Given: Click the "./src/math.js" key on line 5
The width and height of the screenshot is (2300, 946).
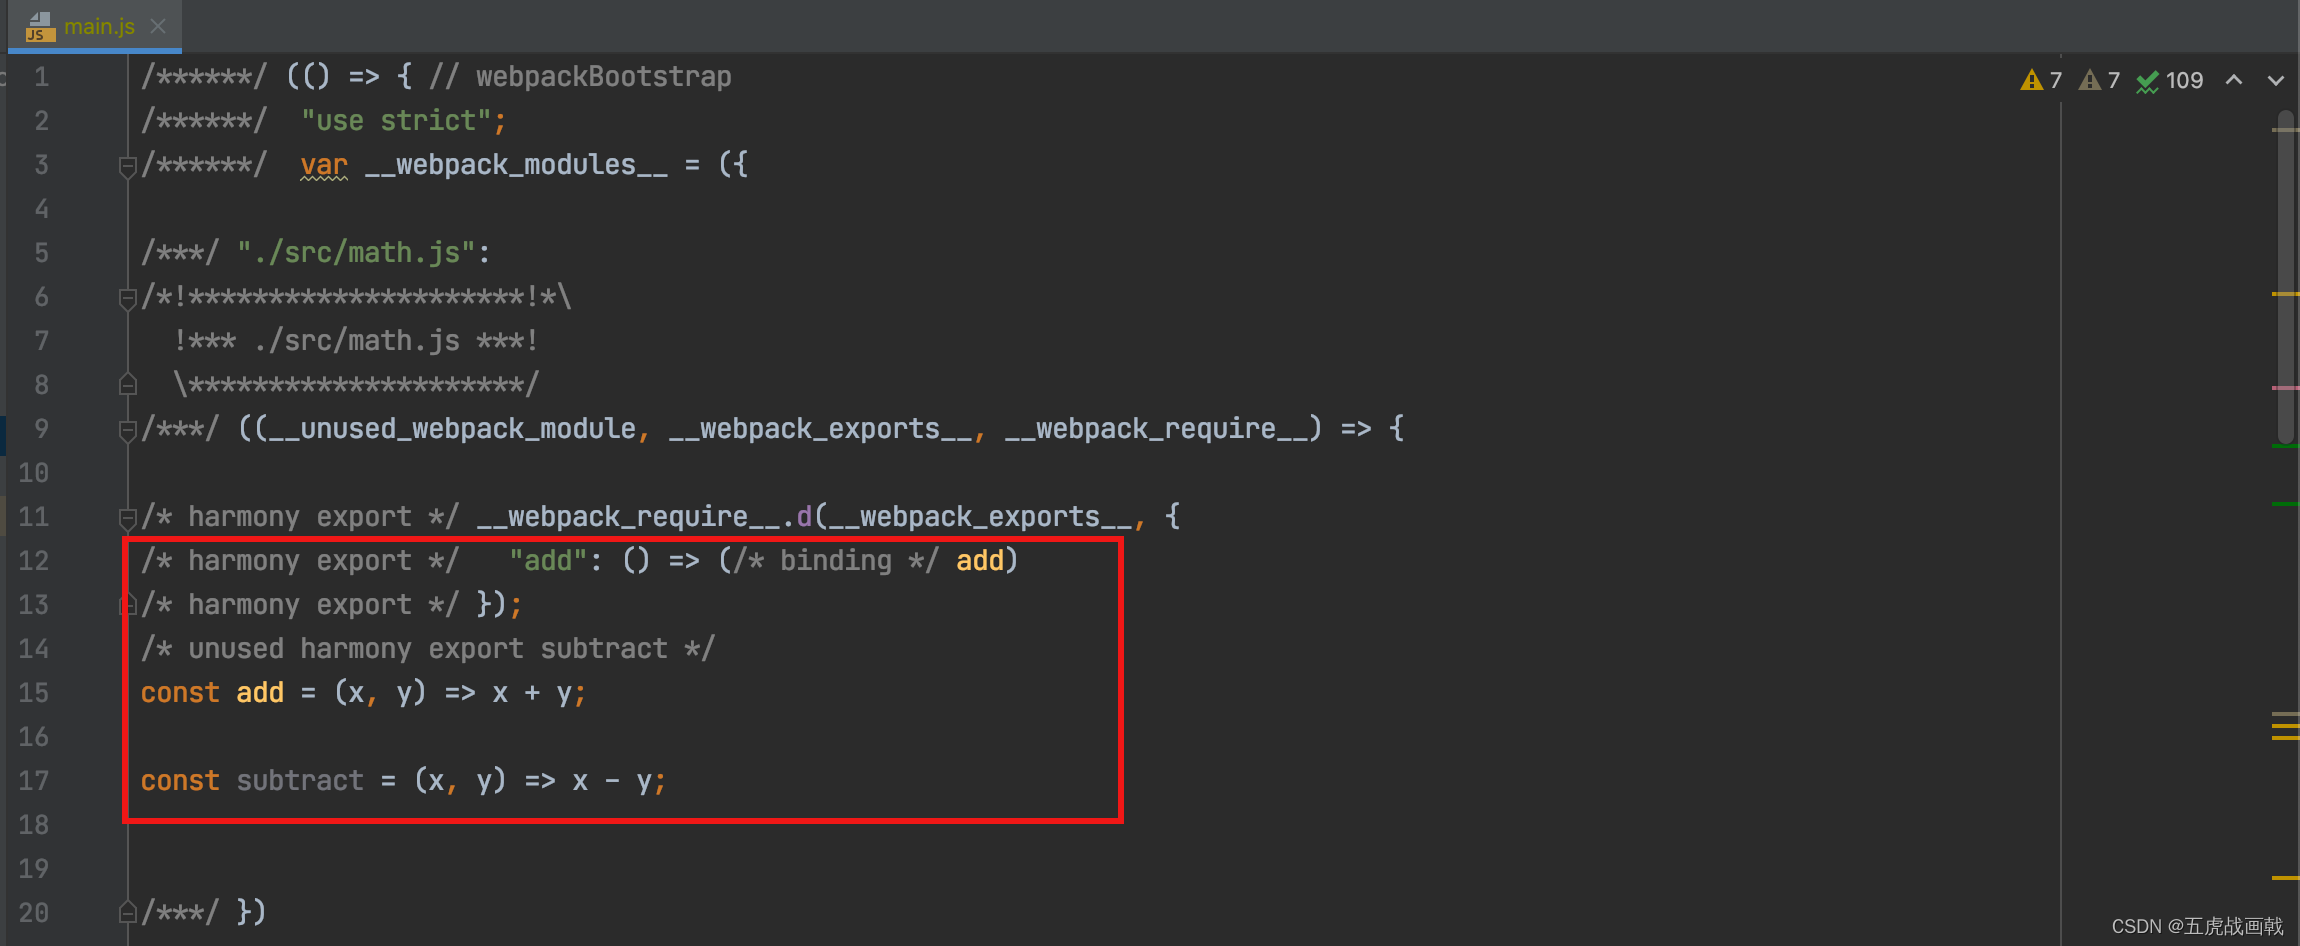Looking at the screenshot, I should 357,253.
